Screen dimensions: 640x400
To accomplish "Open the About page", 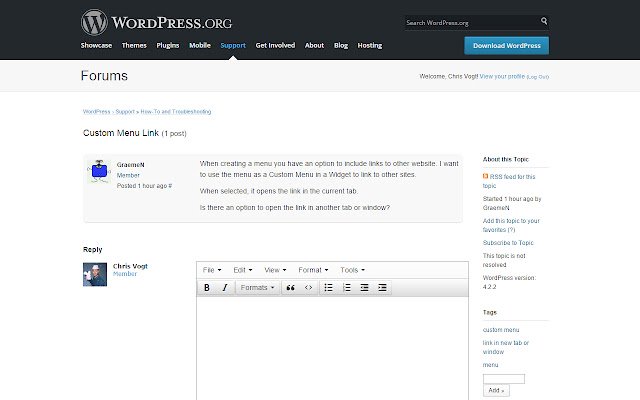I will [x=314, y=45].
